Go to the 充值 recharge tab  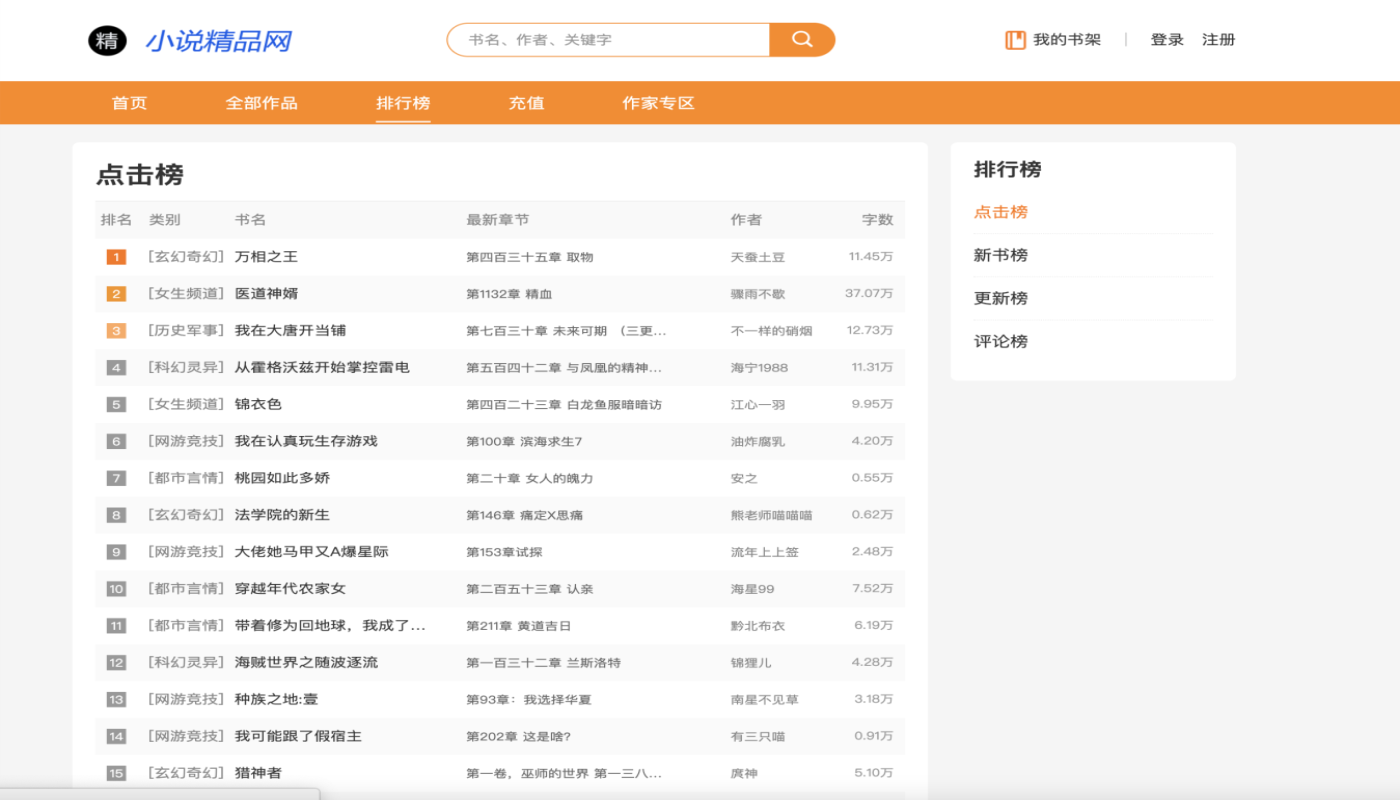pos(526,103)
